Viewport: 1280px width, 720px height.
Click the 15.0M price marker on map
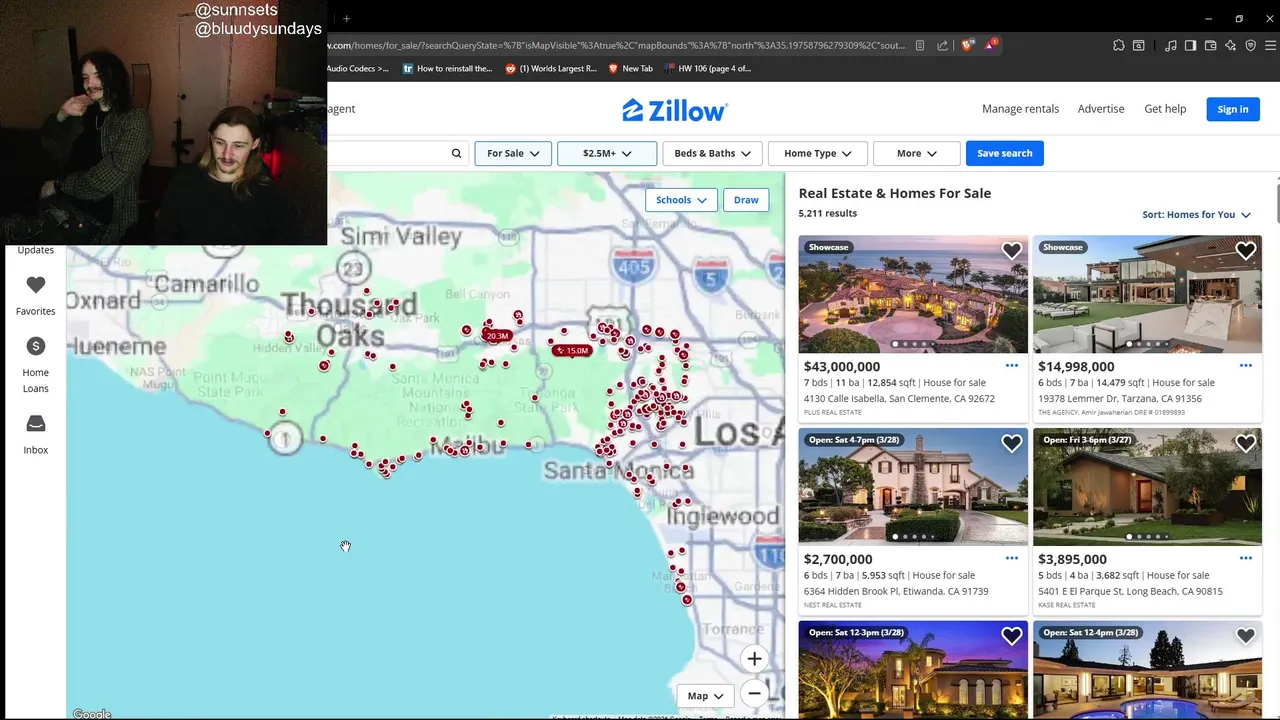pos(572,351)
